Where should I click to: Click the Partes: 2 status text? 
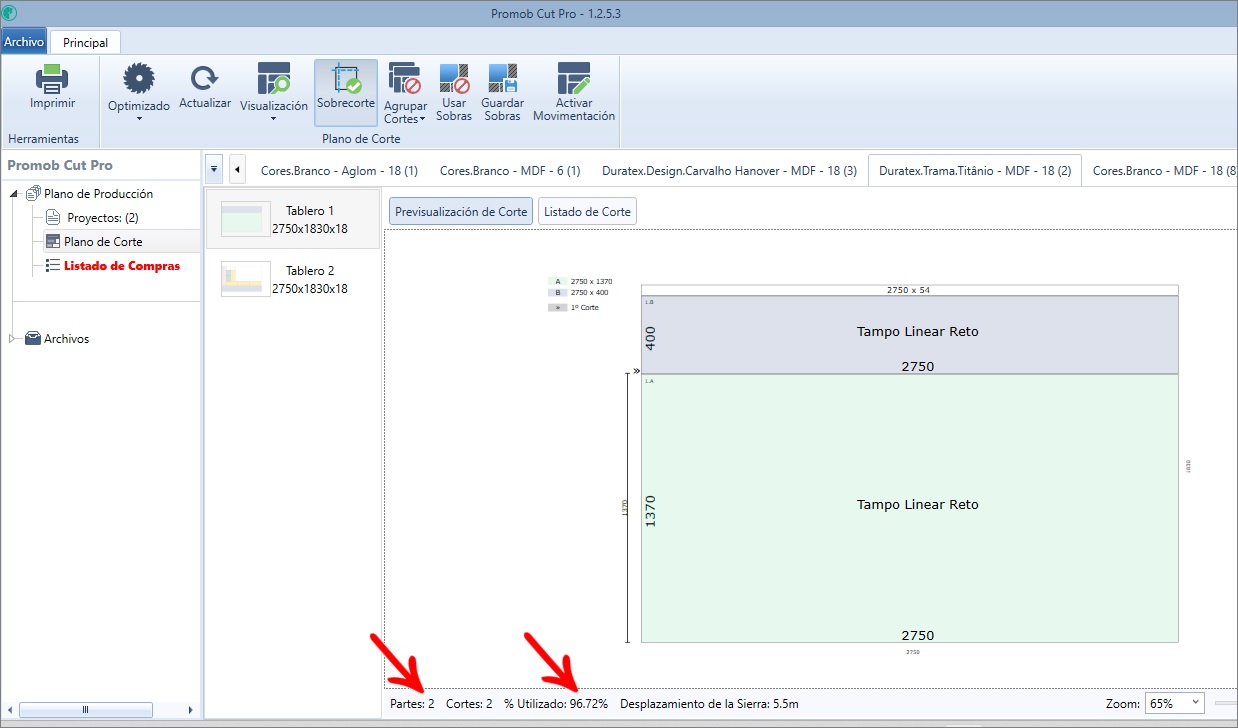pyautogui.click(x=412, y=704)
